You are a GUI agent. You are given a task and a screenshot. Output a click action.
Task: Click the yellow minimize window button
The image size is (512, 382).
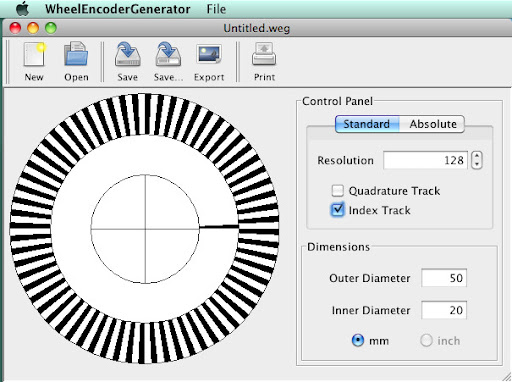click(33, 28)
